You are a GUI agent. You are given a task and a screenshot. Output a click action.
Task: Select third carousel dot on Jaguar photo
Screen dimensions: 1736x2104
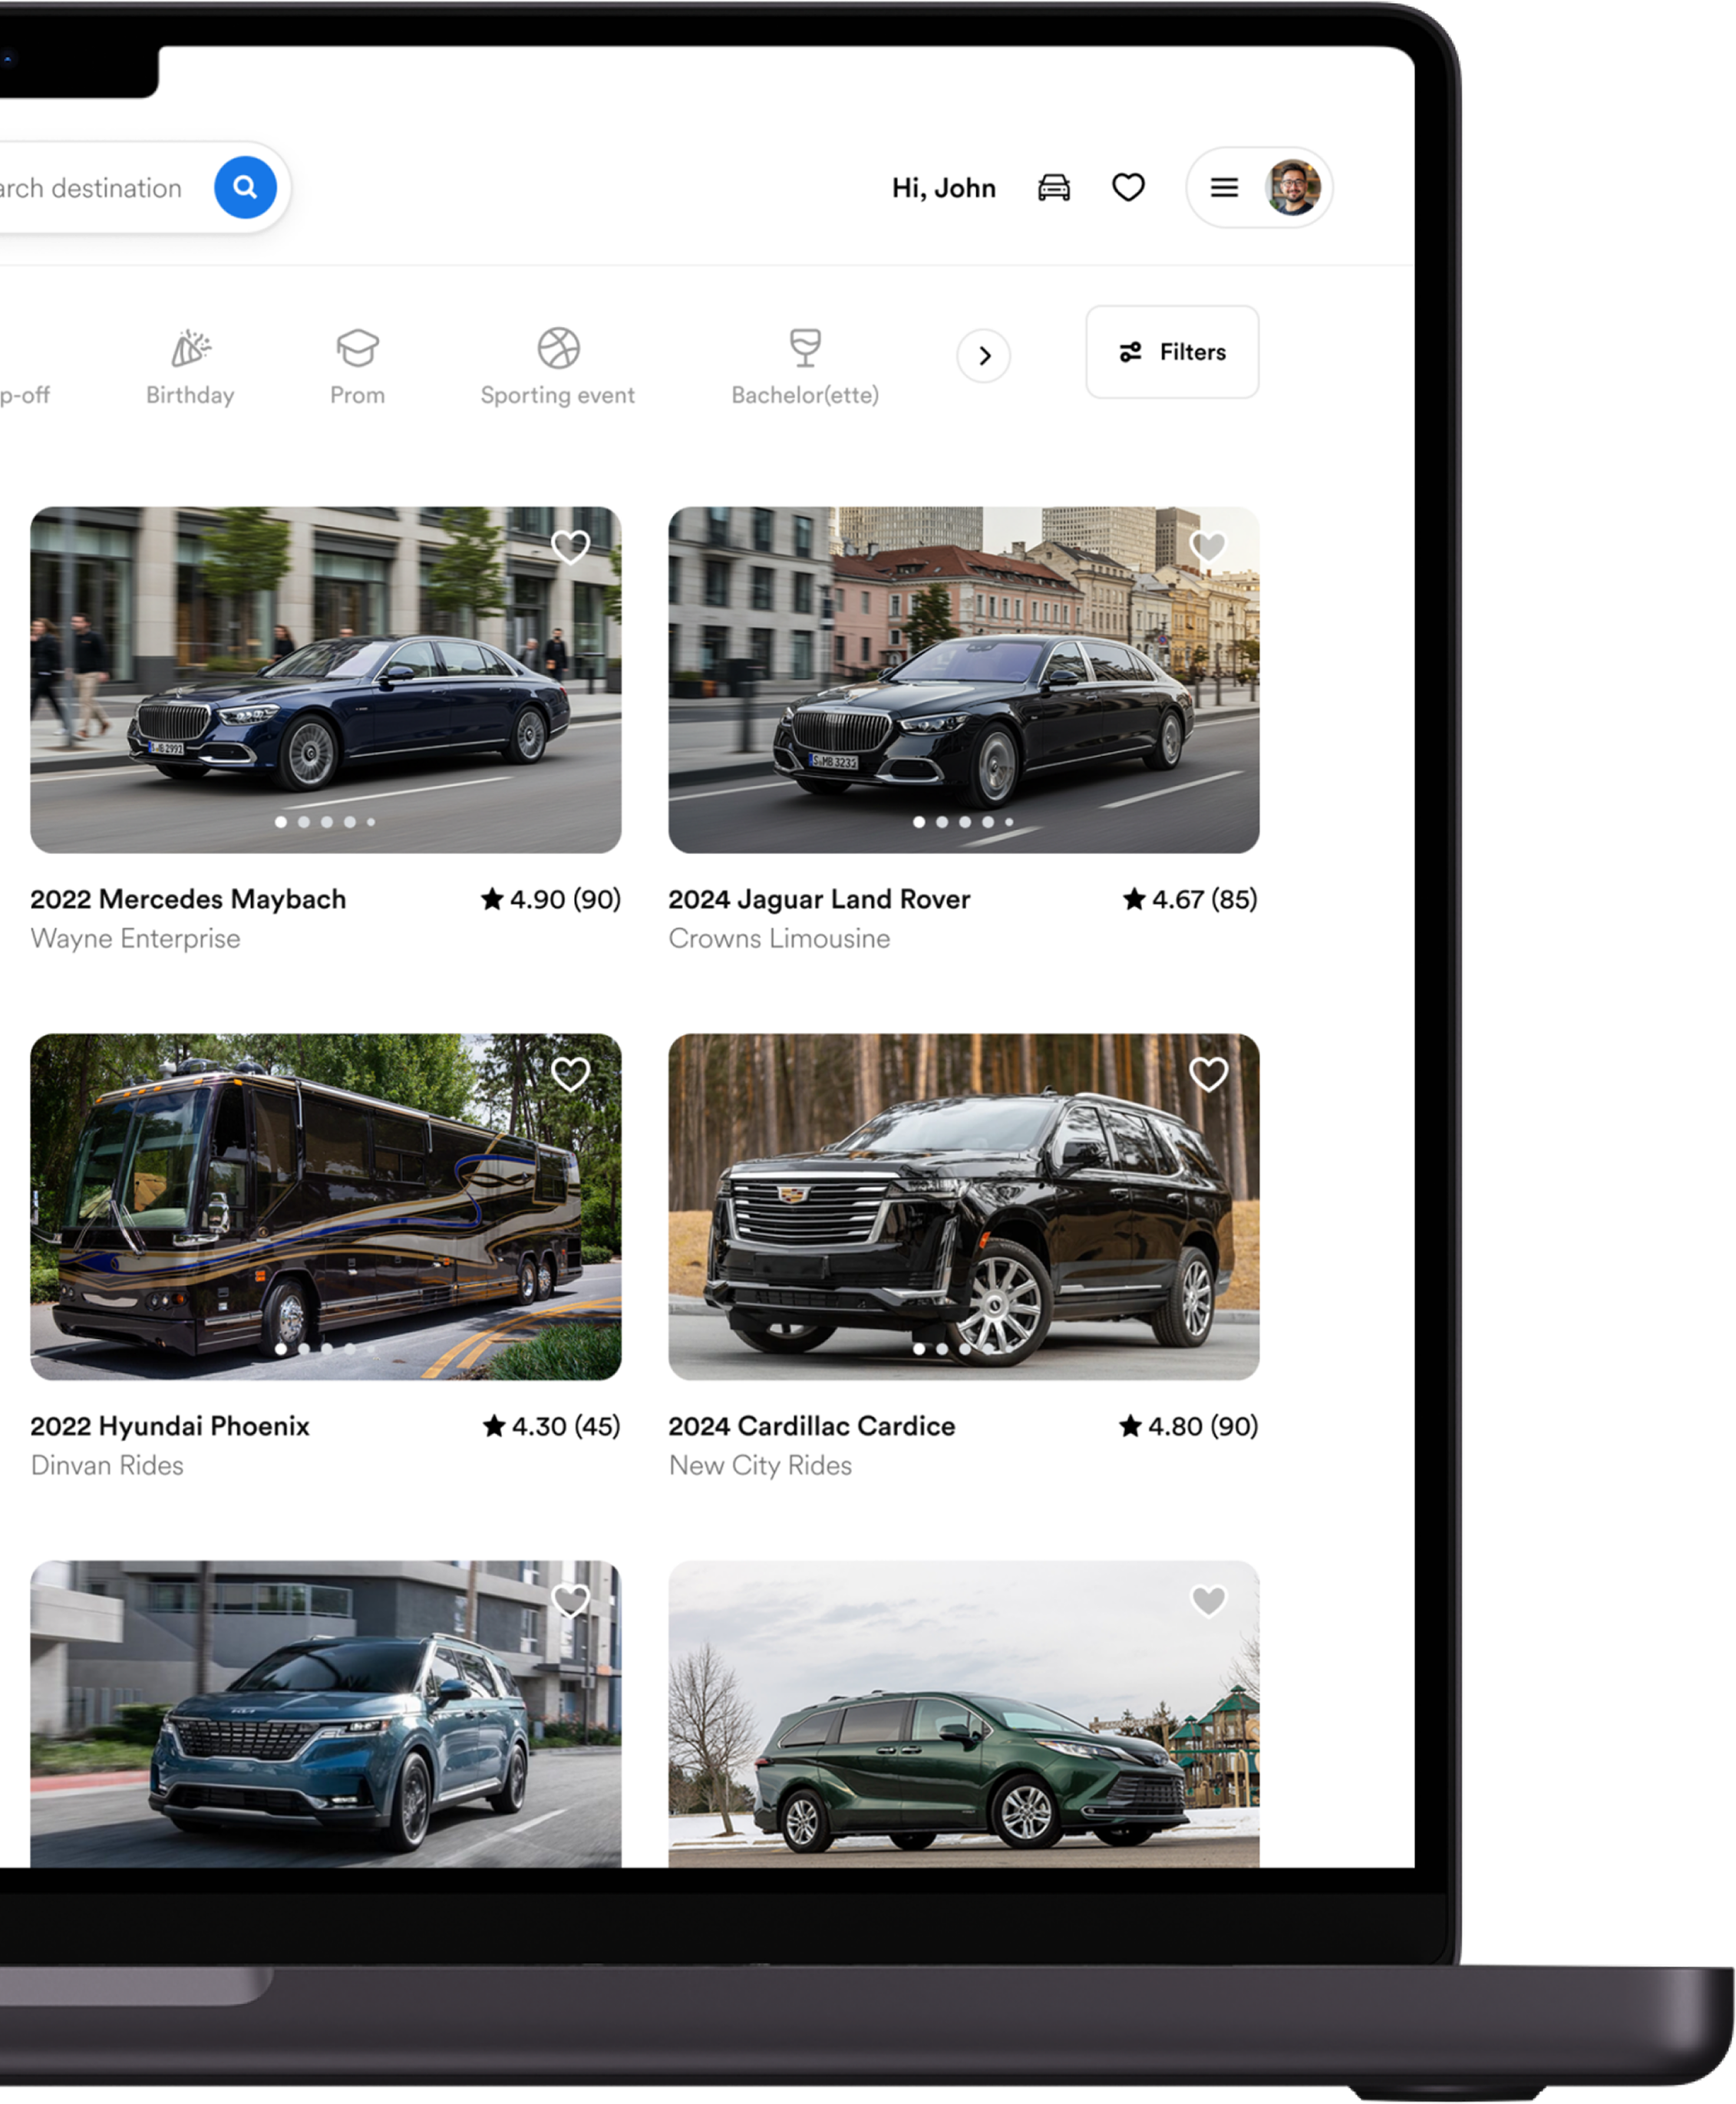pyautogui.click(x=965, y=822)
